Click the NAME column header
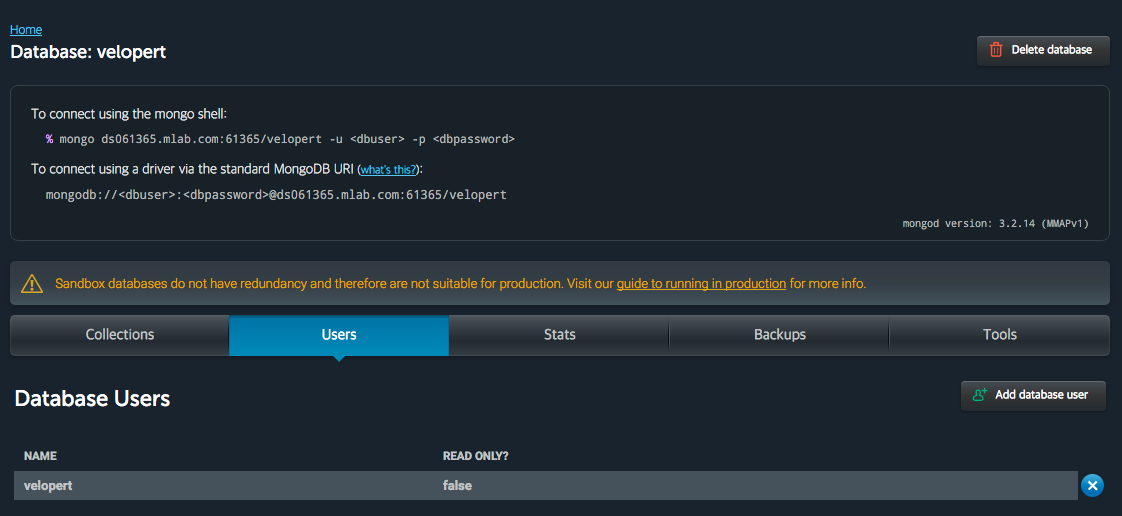 tap(40, 456)
